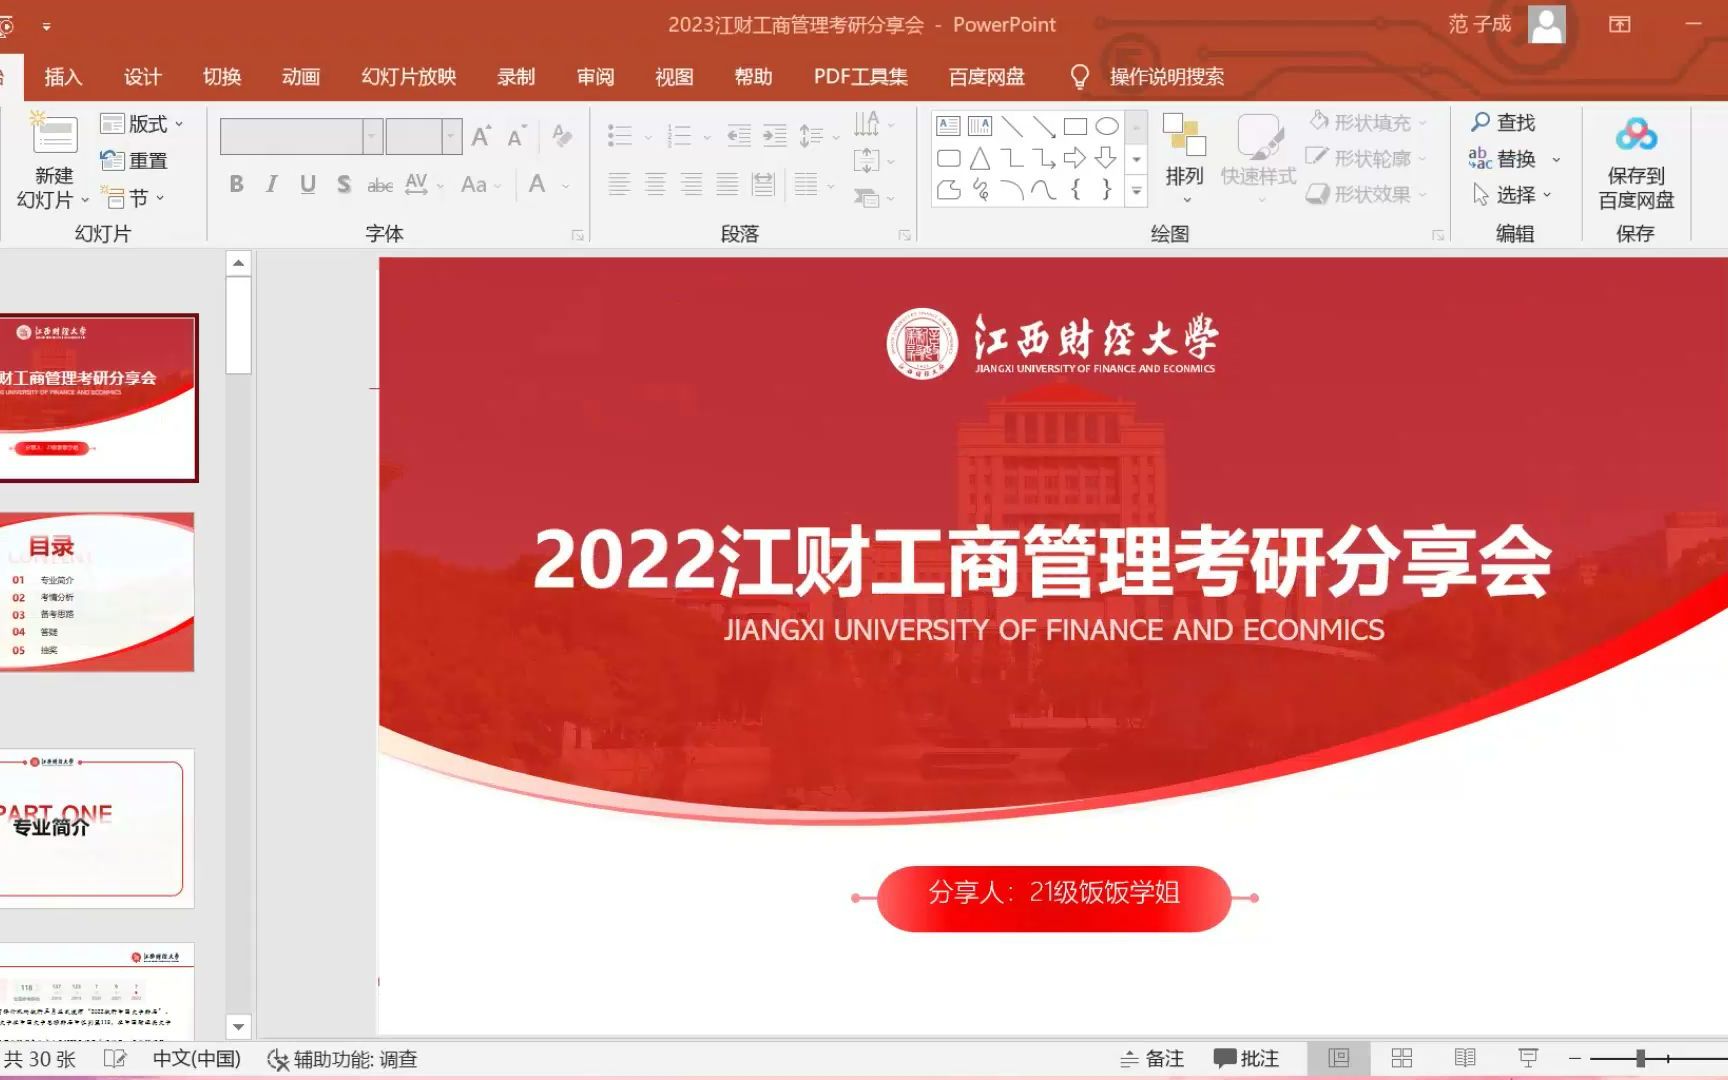Open the font name combo box

click(x=301, y=136)
